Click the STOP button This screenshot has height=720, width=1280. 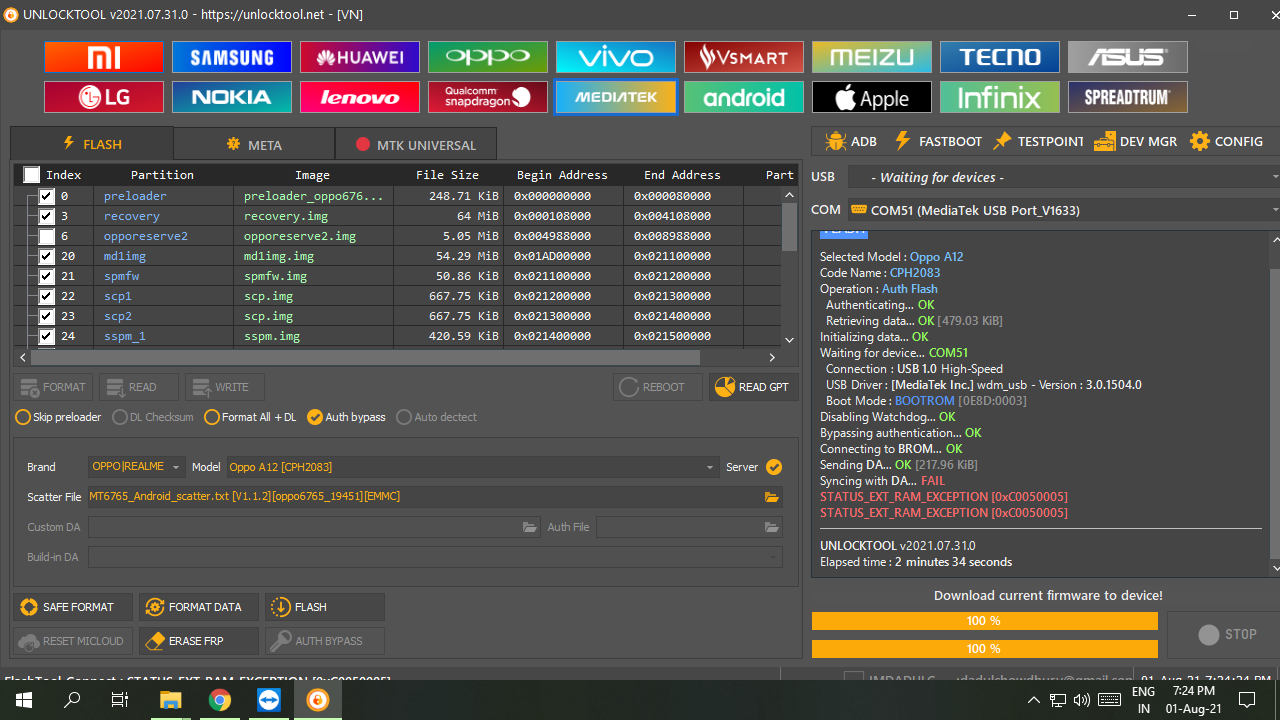coord(1227,634)
